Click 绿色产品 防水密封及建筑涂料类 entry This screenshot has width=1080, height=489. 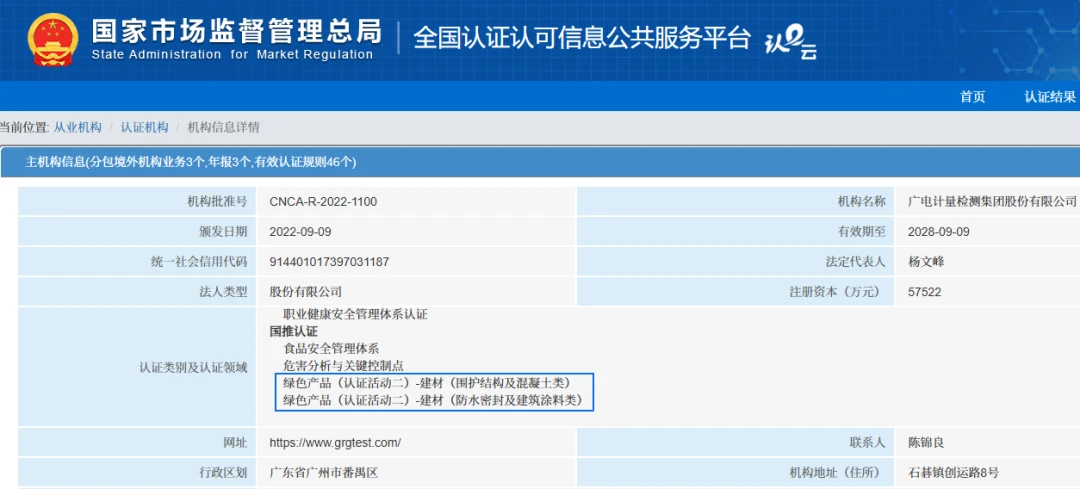pos(433,400)
